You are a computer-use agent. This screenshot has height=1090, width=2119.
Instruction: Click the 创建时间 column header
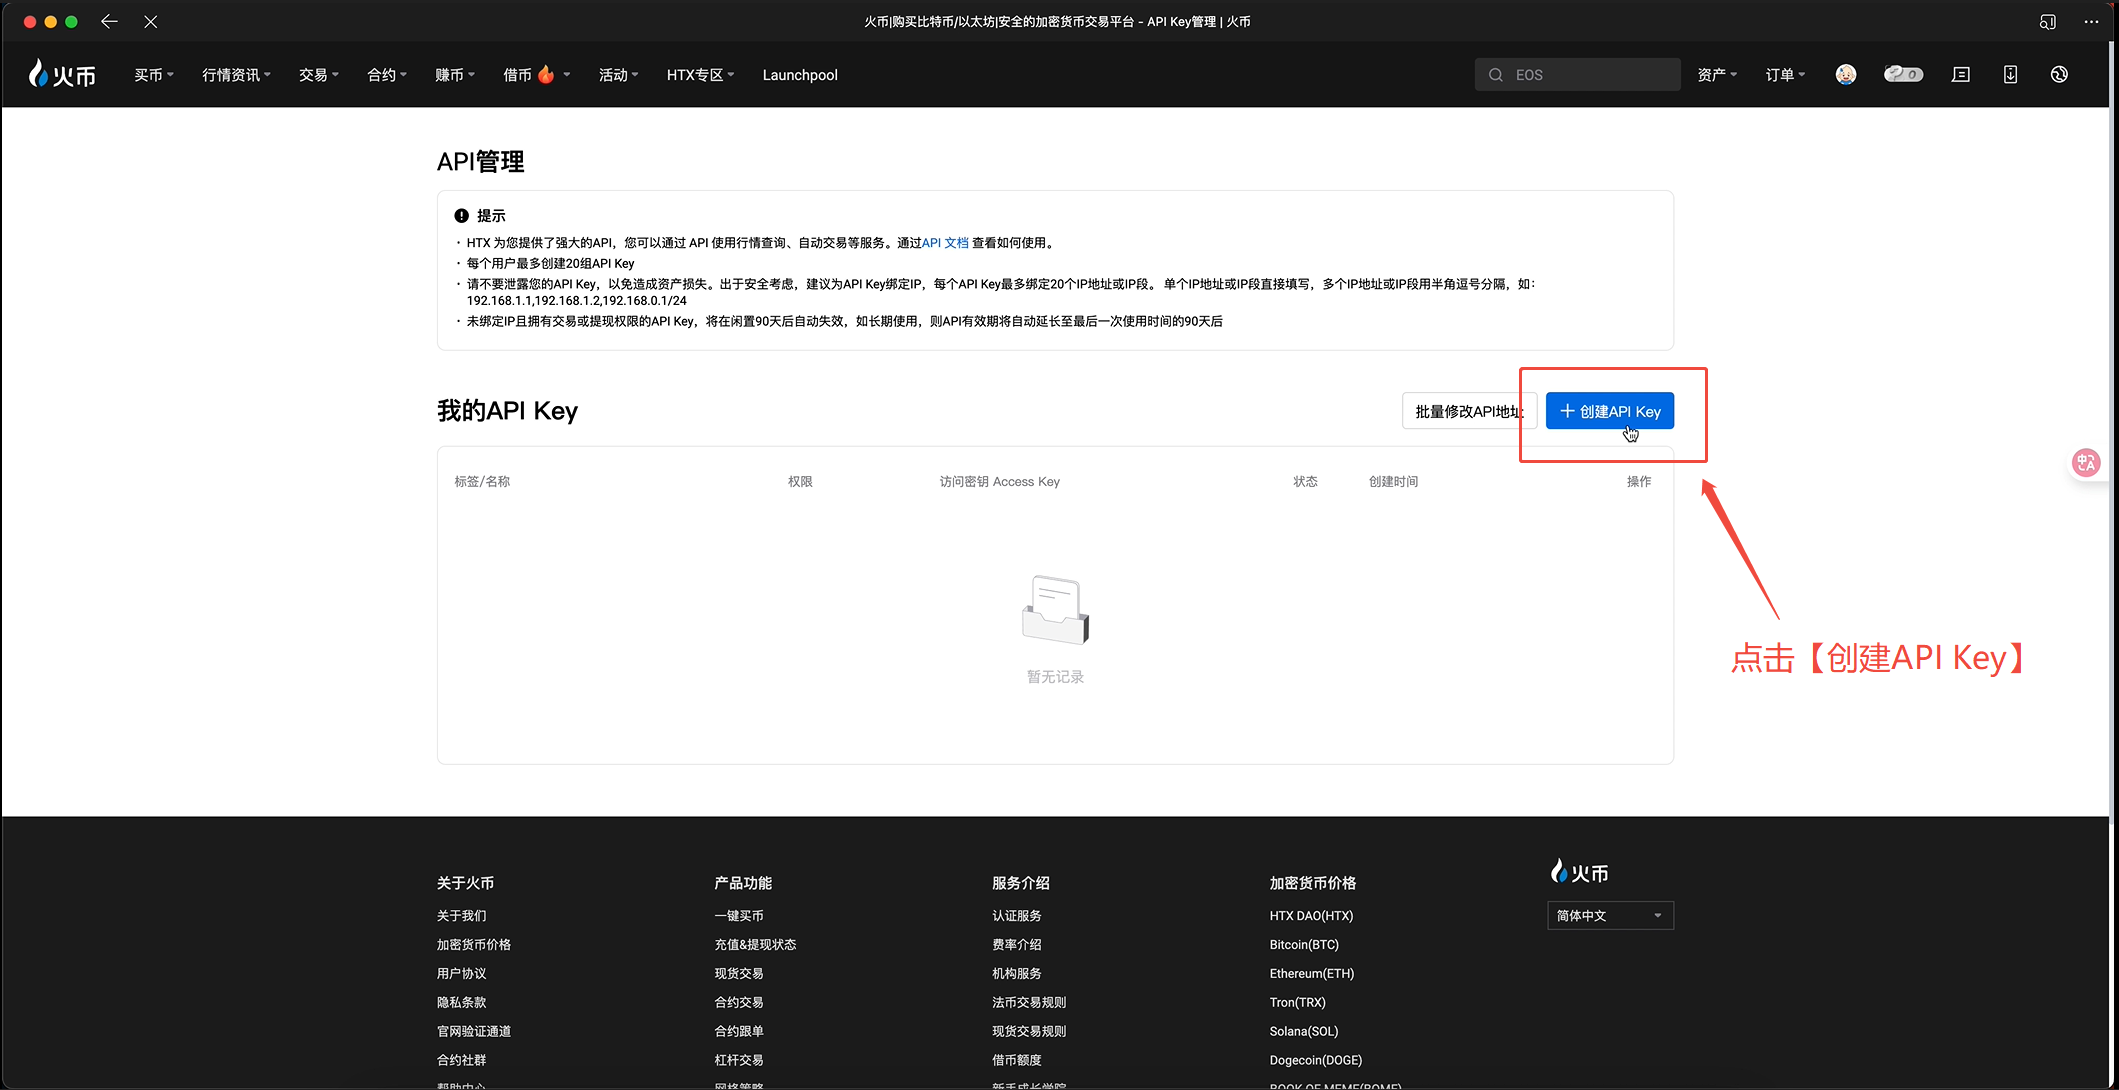(1393, 481)
